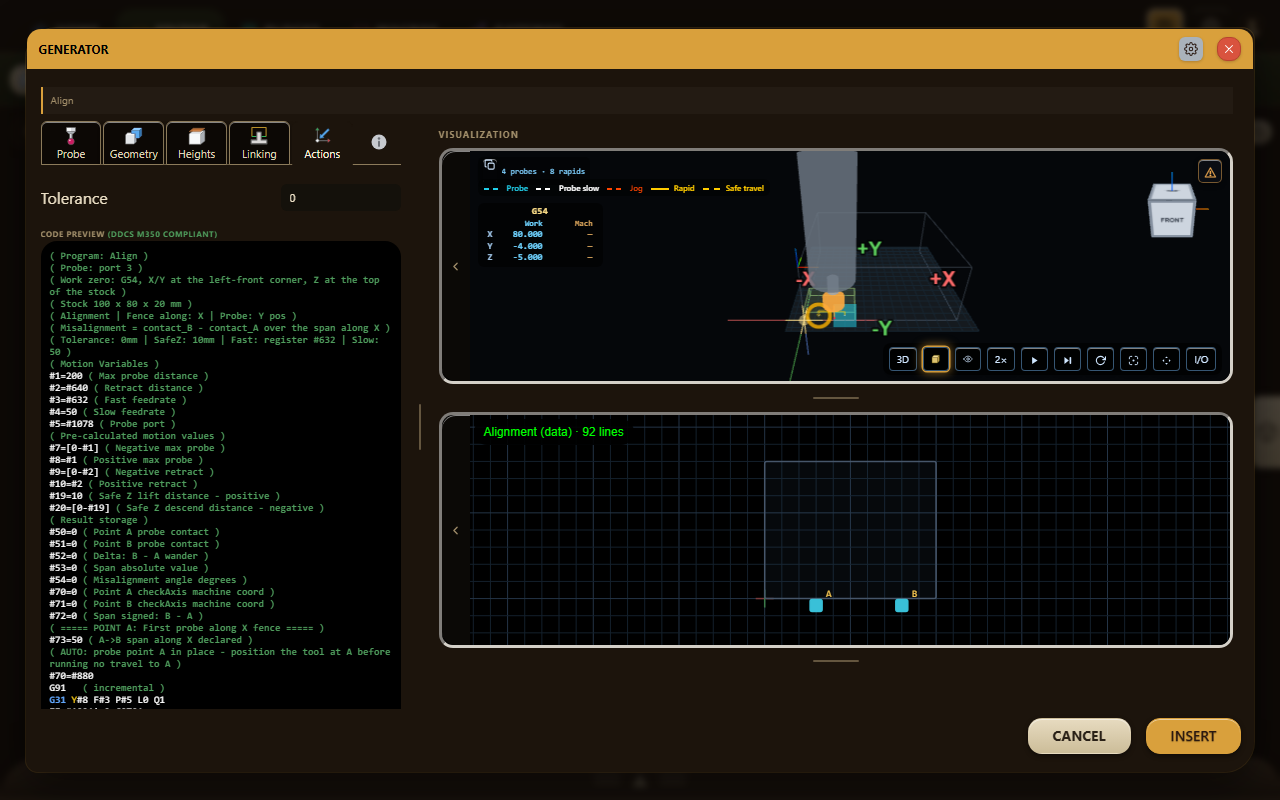Play the toolpath simulation
The width and height of the screenshot is (1280, 800).
pos(1034,359)
